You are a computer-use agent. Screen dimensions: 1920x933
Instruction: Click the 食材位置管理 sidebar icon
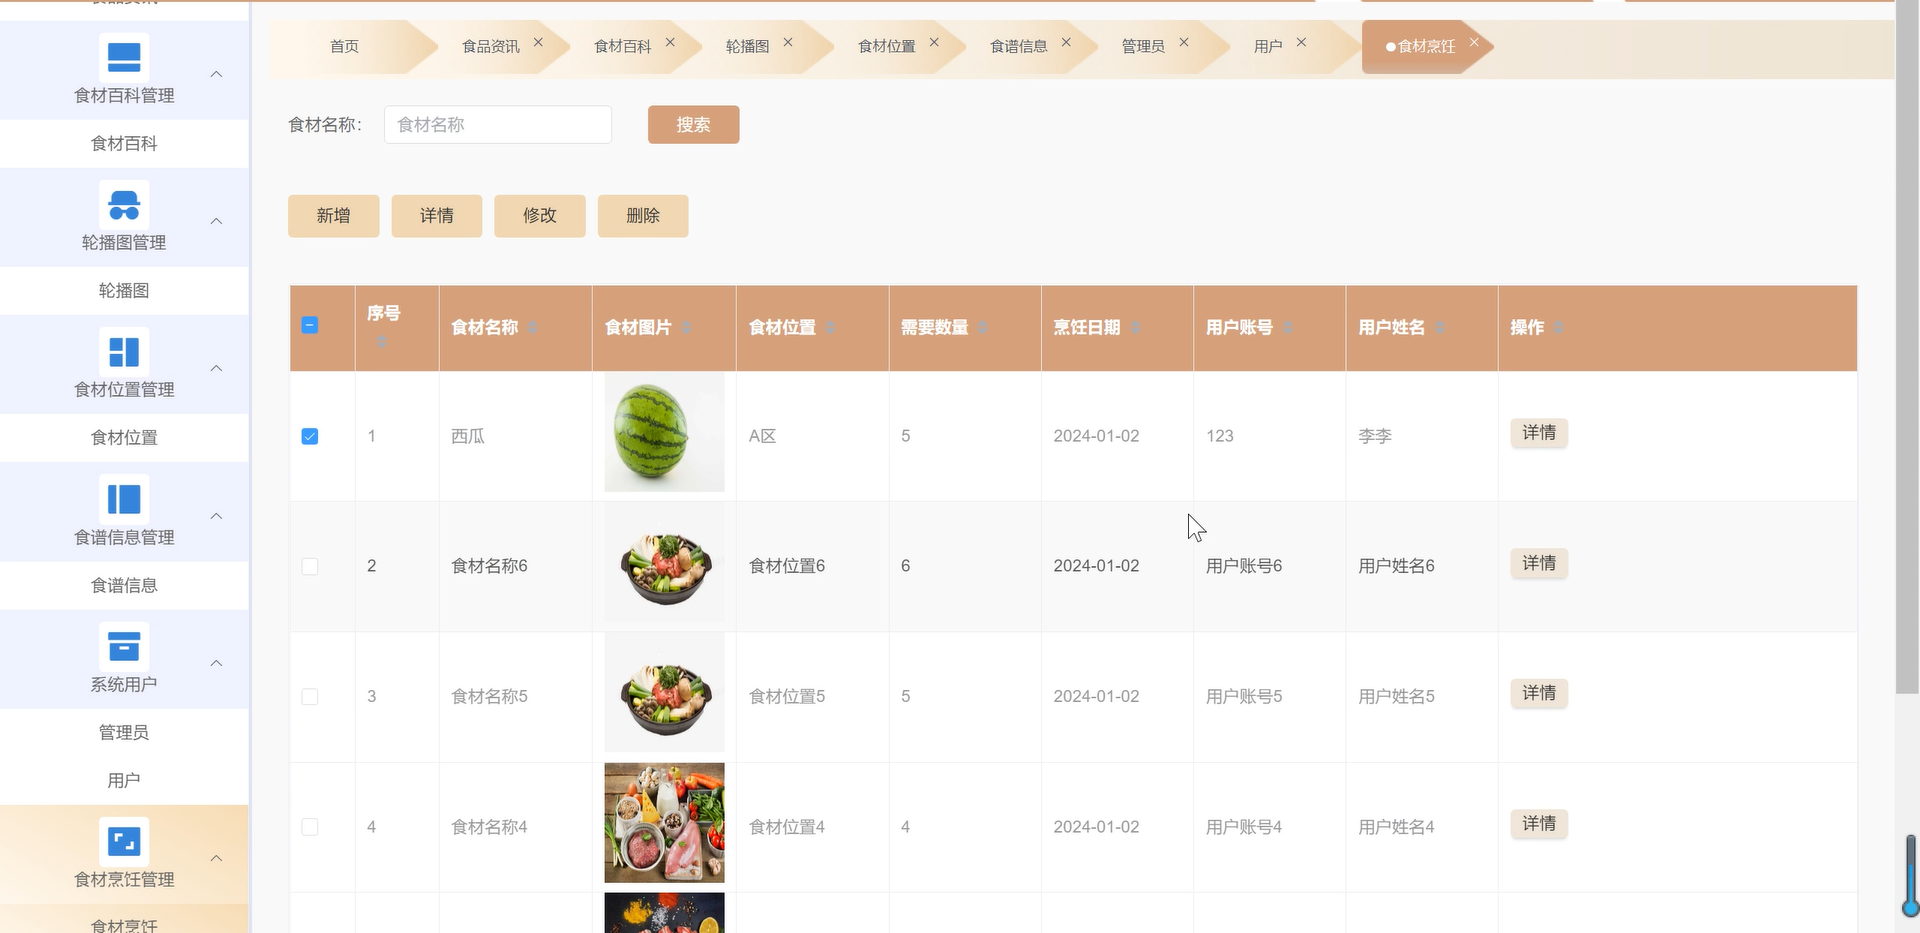(x=124, y=351)
